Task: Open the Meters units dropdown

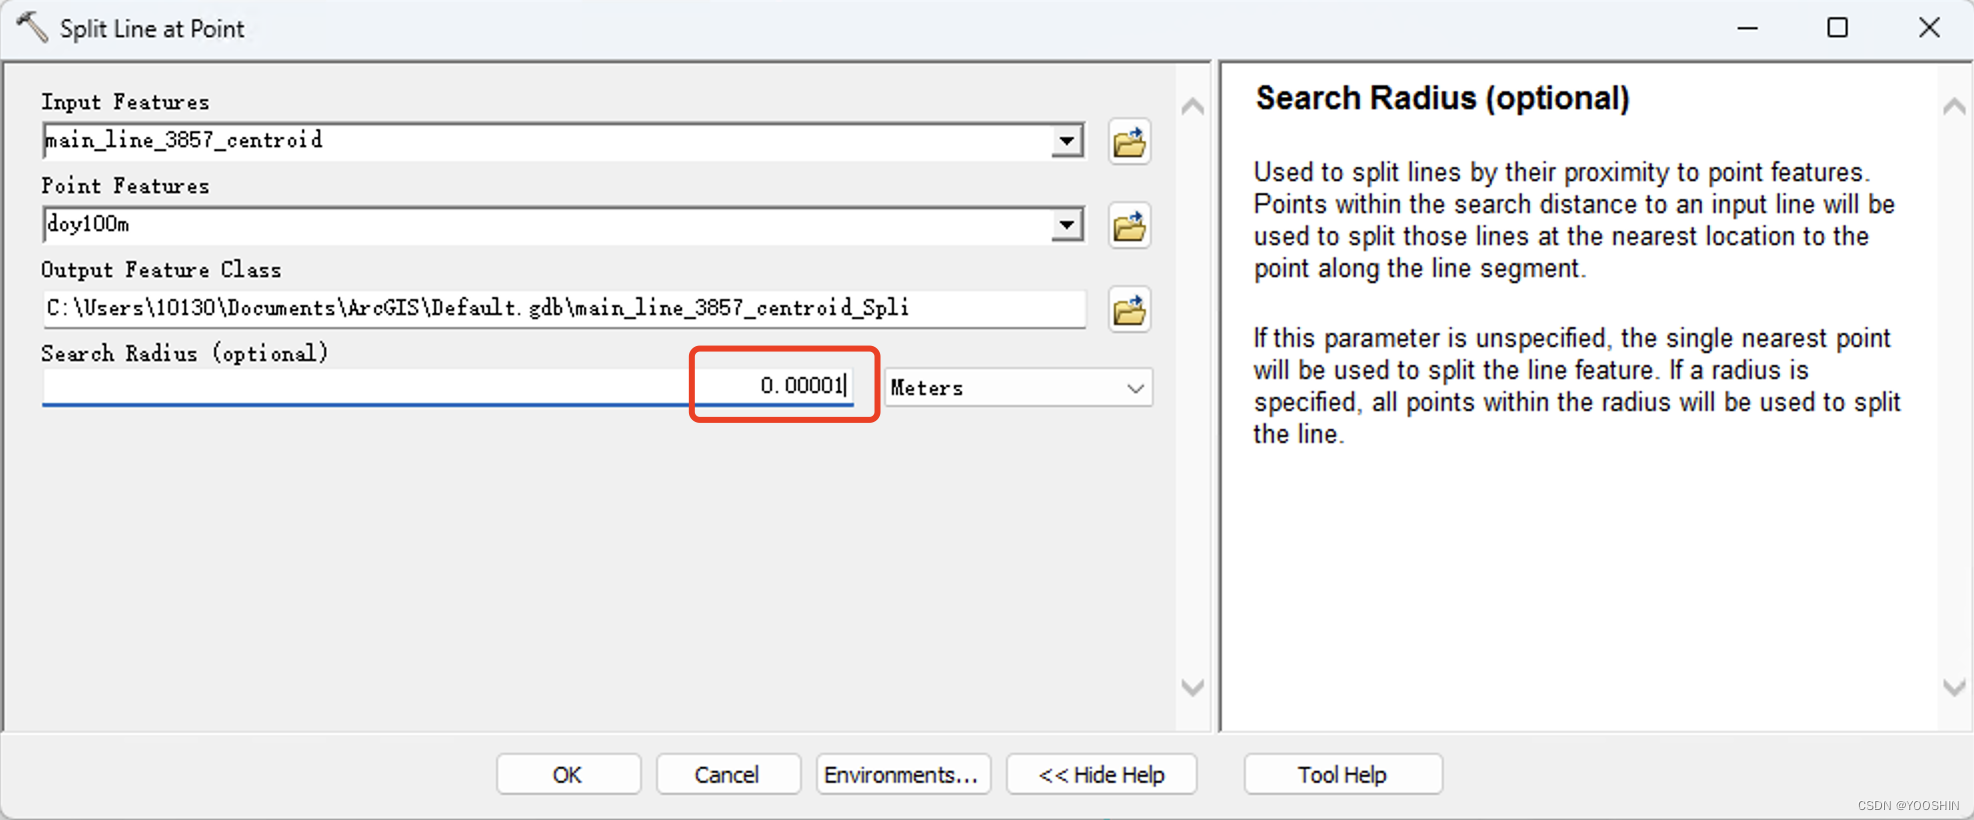Action: click(1018, 387)
